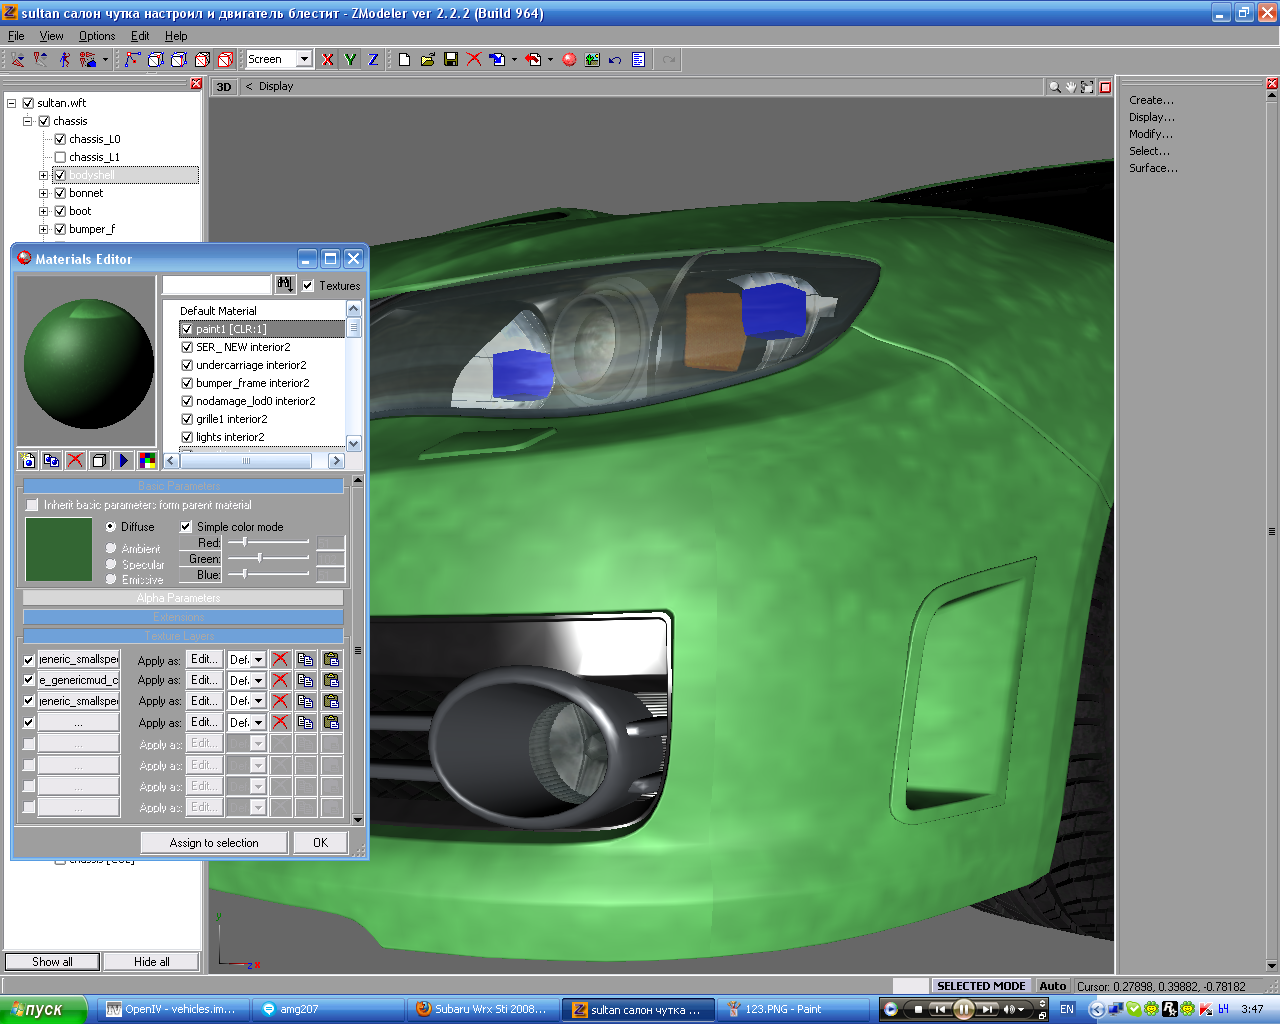Image resolution: width=1280 pixels, height=1024 pixels.
Task: Uncheck the Simple color mode checkbox
Action: [x=186, y=527]
